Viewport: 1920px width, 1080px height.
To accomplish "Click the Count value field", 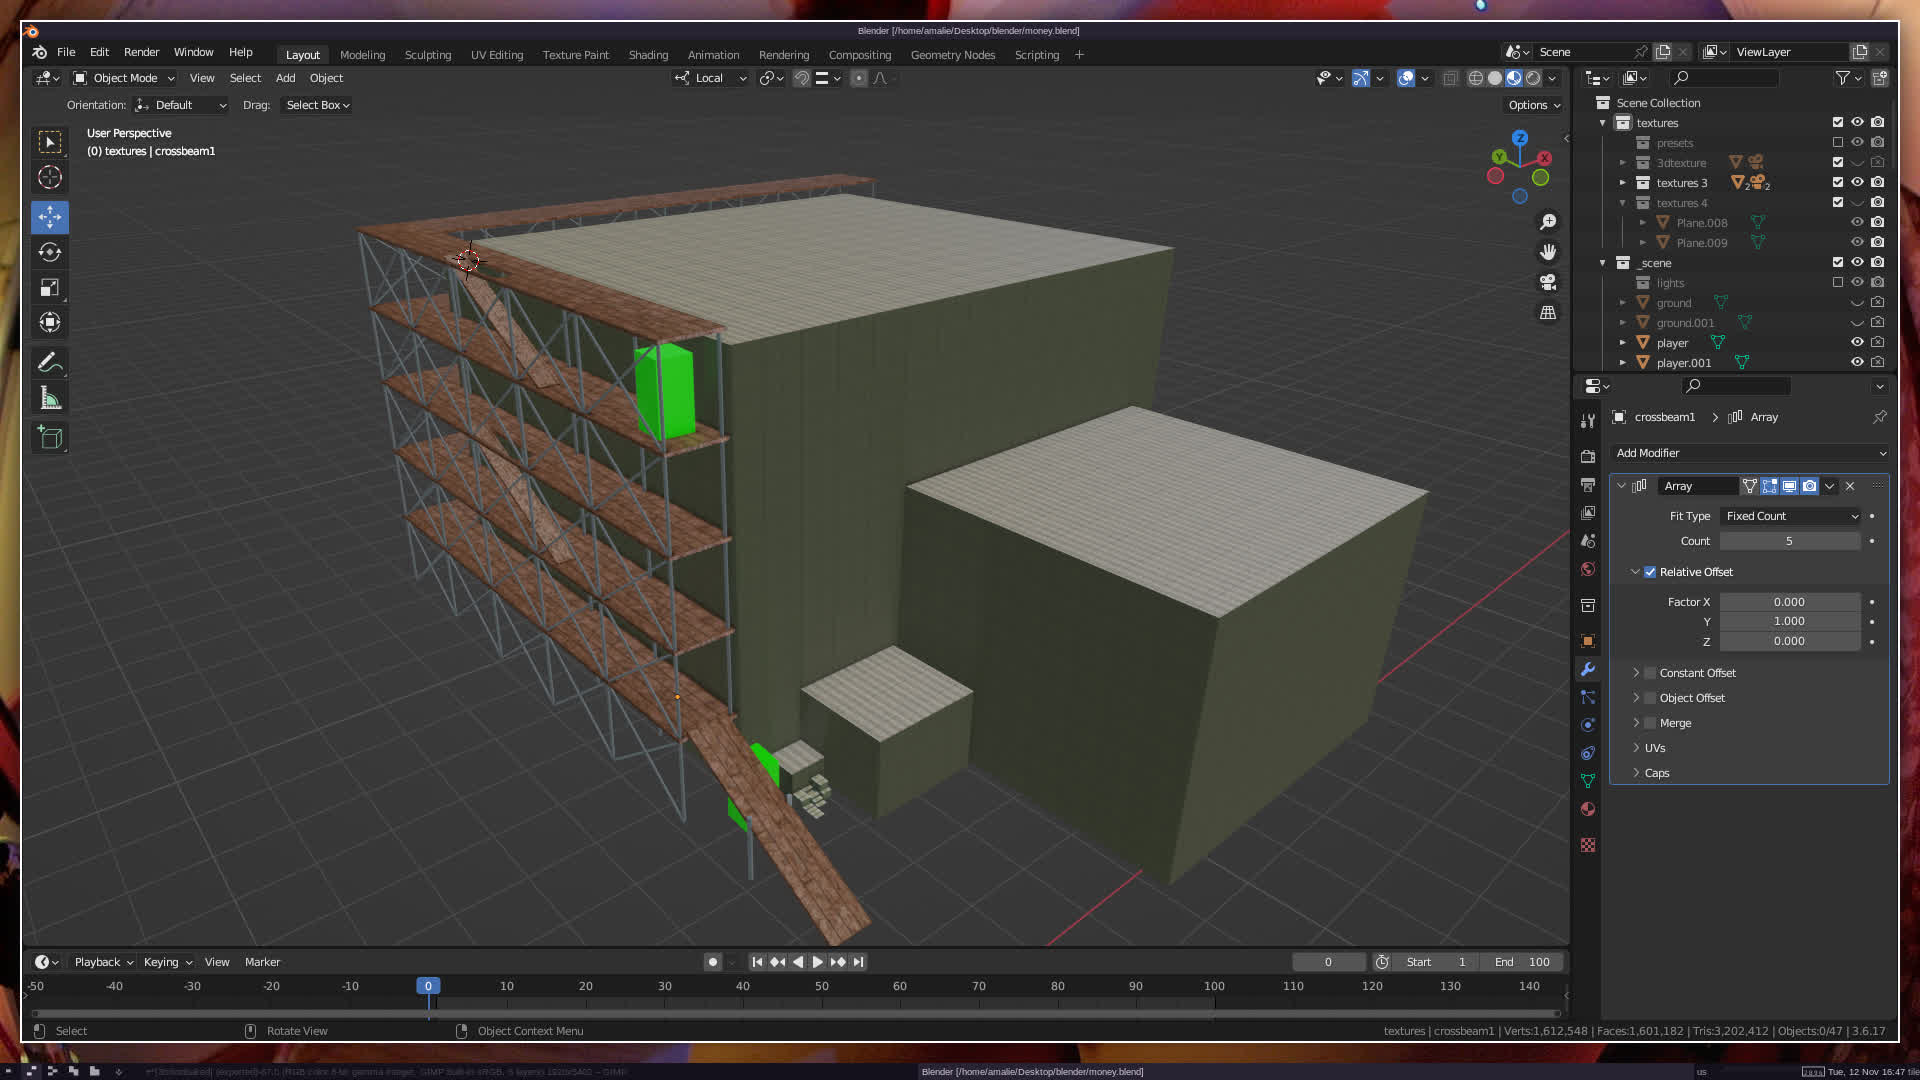I will 1789,541.
